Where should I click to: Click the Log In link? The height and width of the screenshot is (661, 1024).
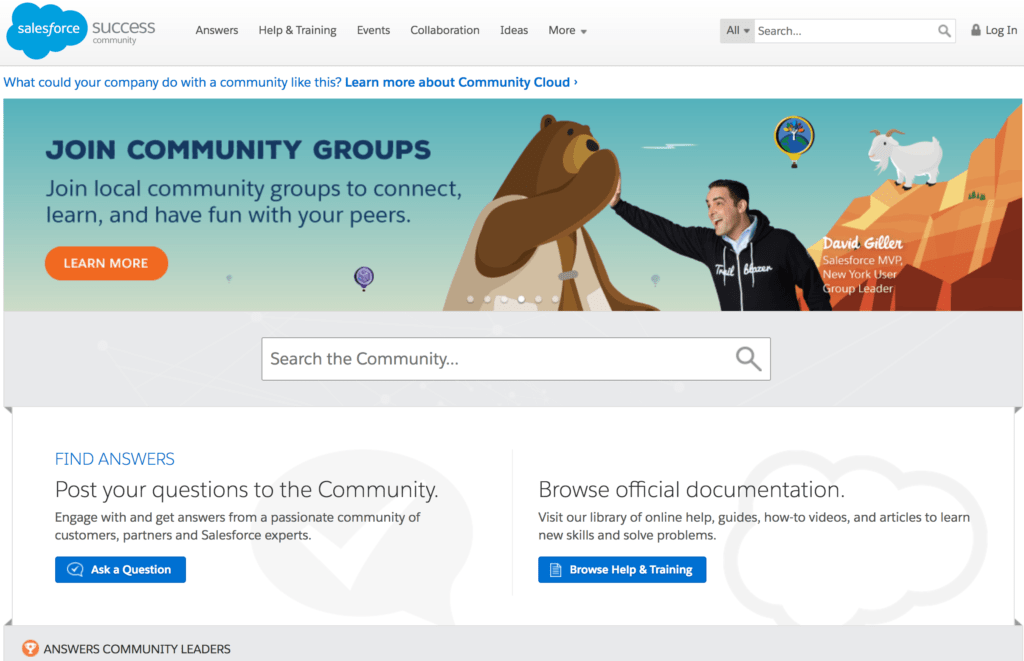point(1001,30)
